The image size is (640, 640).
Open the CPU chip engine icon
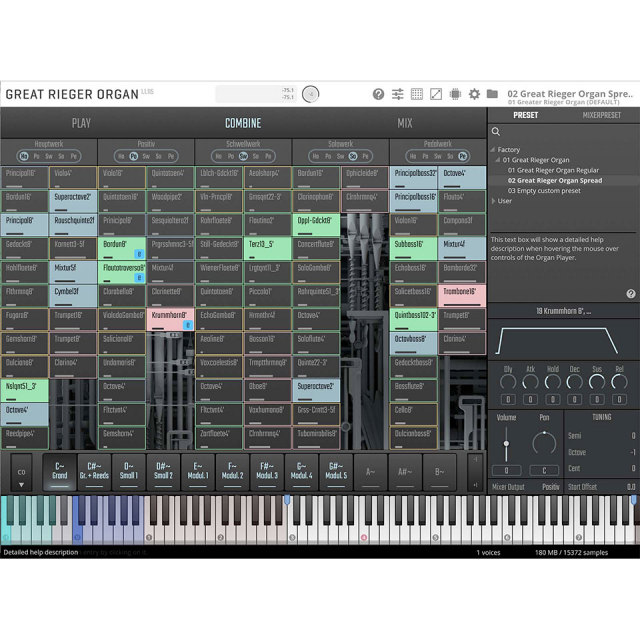pos(455,94)
